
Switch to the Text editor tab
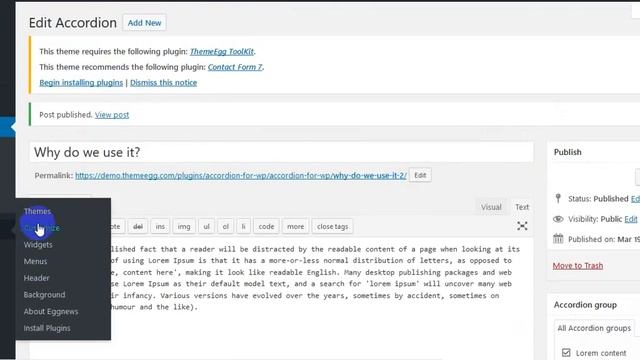(x=522, y=207)
